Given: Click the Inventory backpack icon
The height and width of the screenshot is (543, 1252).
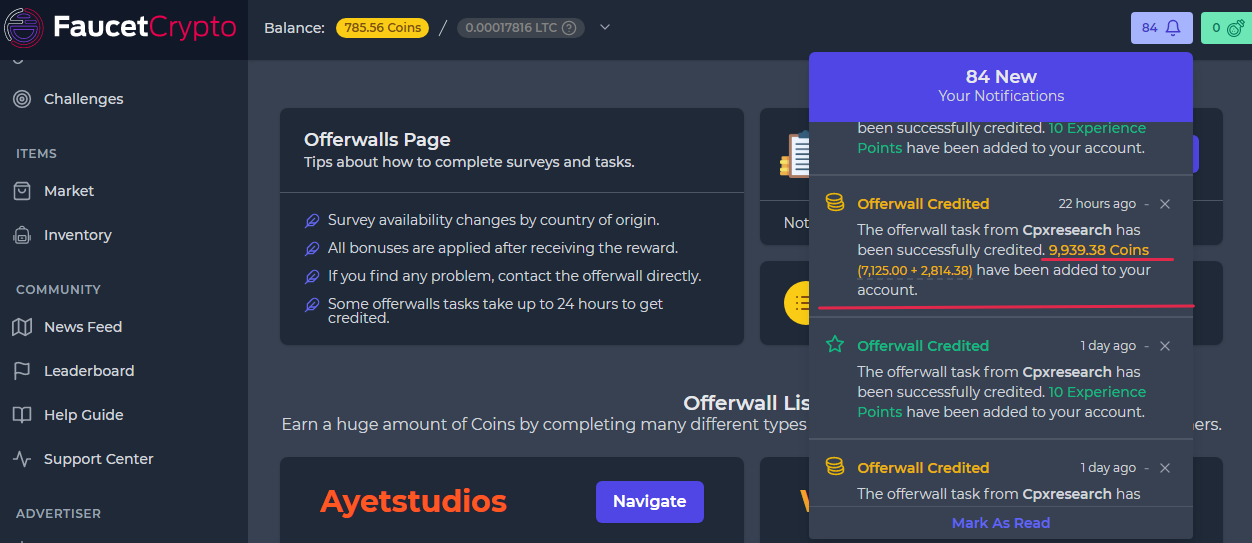Looking at the screenshot, I should pos(22,235).
